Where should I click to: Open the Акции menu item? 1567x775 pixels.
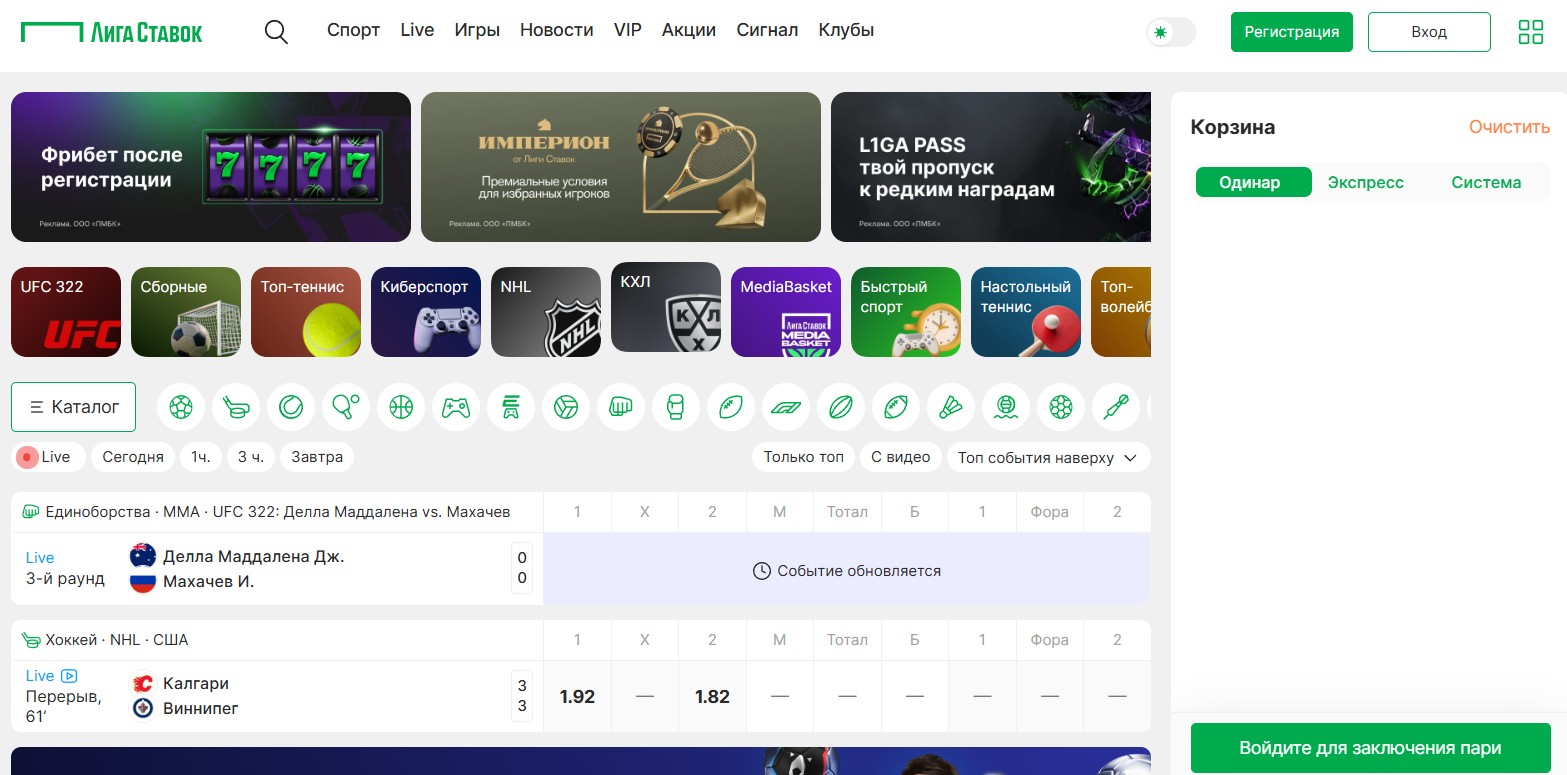[689, 30]
